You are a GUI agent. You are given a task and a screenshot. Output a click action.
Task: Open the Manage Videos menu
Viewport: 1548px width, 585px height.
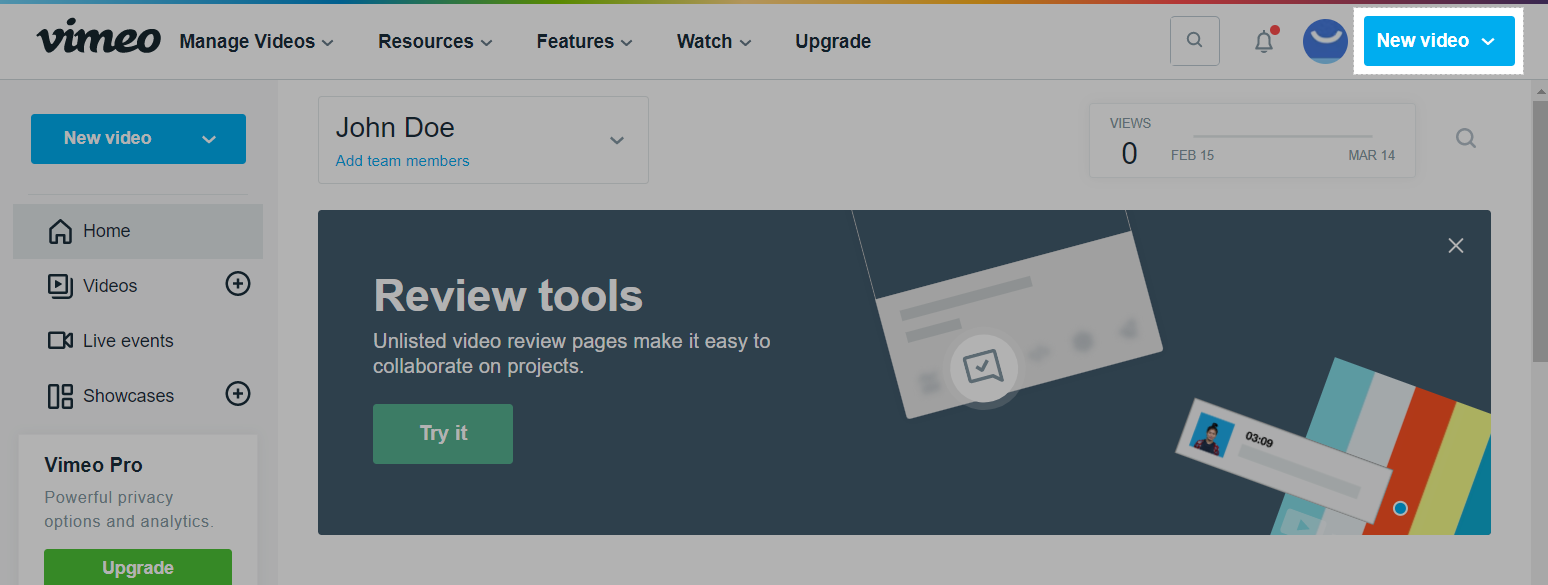click(x=256, y=41)
